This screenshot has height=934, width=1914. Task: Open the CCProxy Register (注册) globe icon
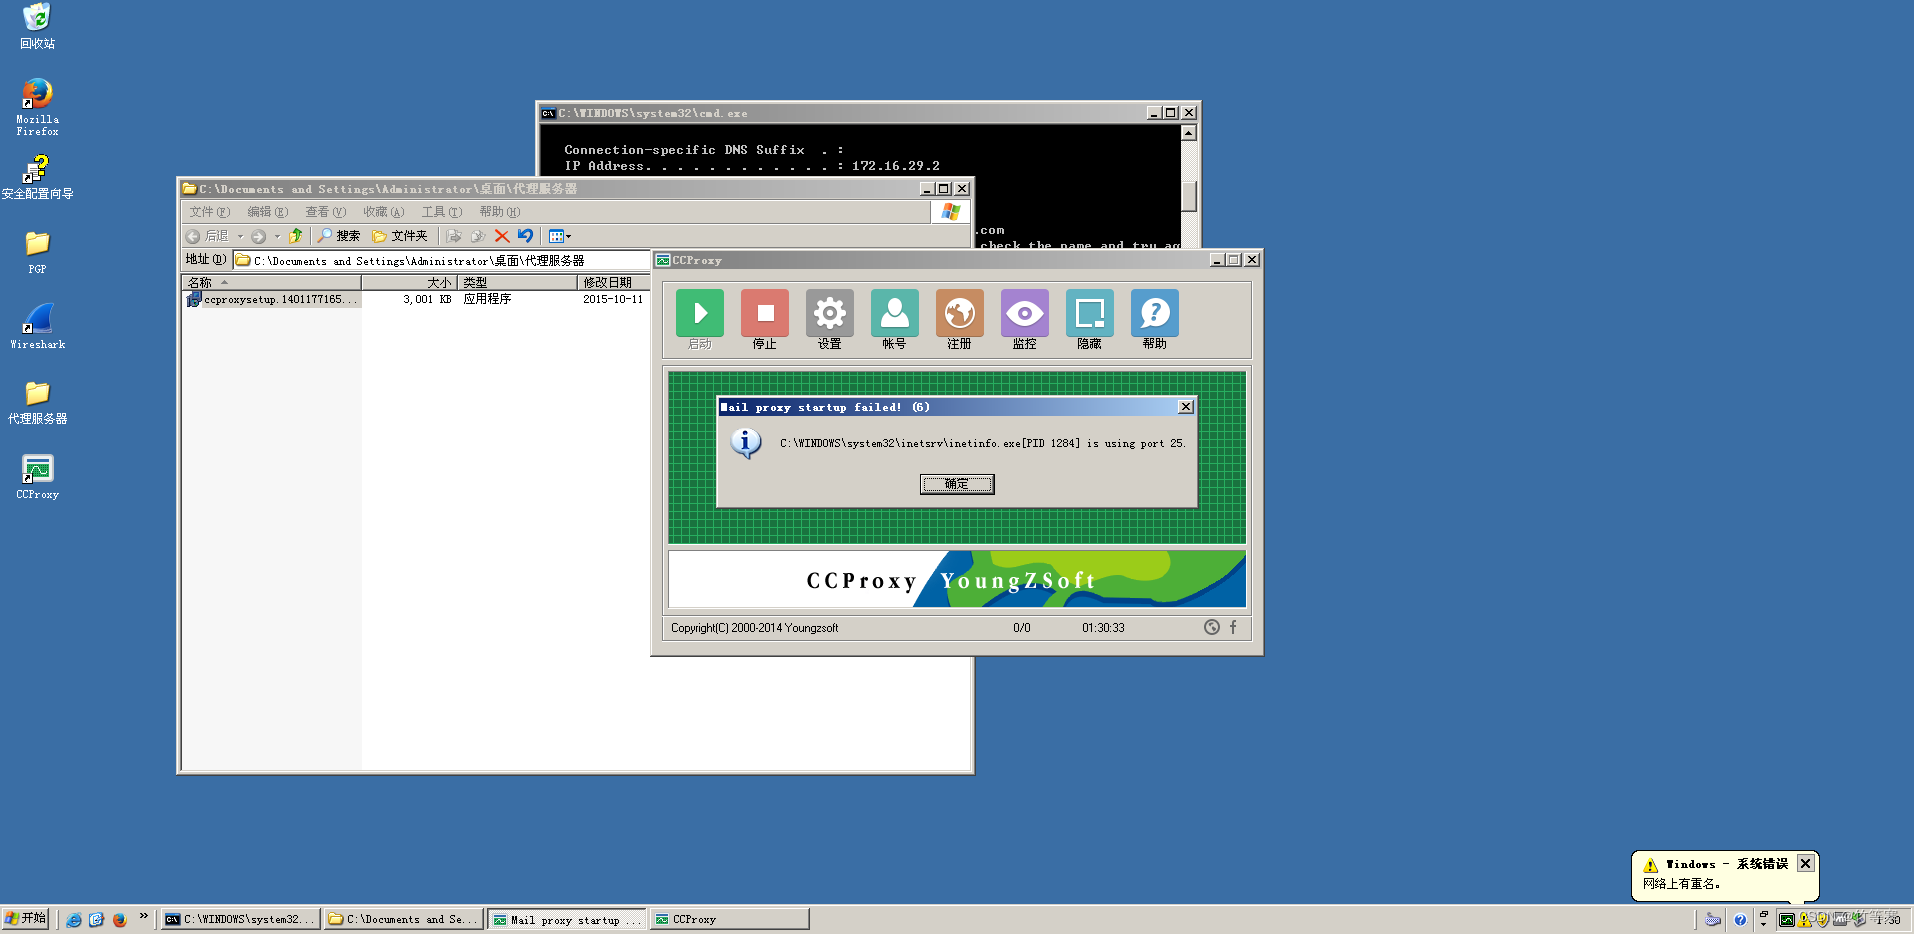click(960, 314)
